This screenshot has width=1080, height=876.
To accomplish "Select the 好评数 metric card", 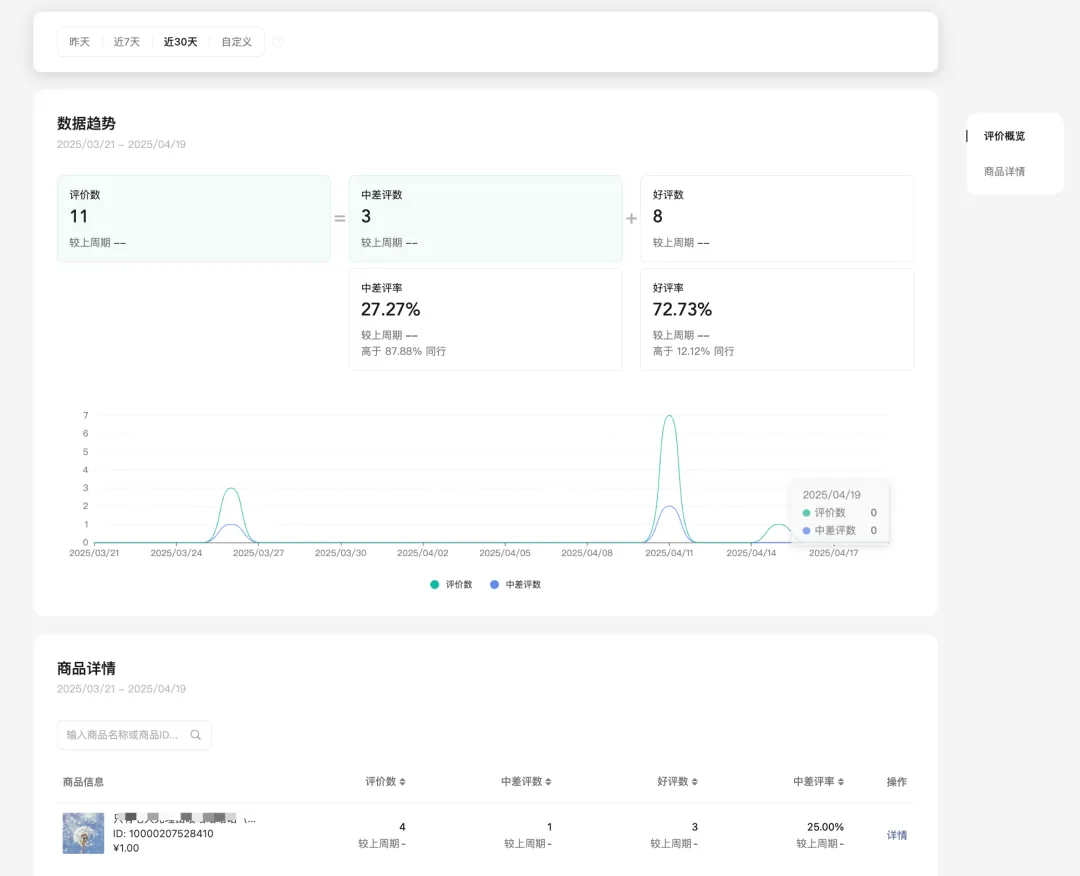I will (777, 218).
